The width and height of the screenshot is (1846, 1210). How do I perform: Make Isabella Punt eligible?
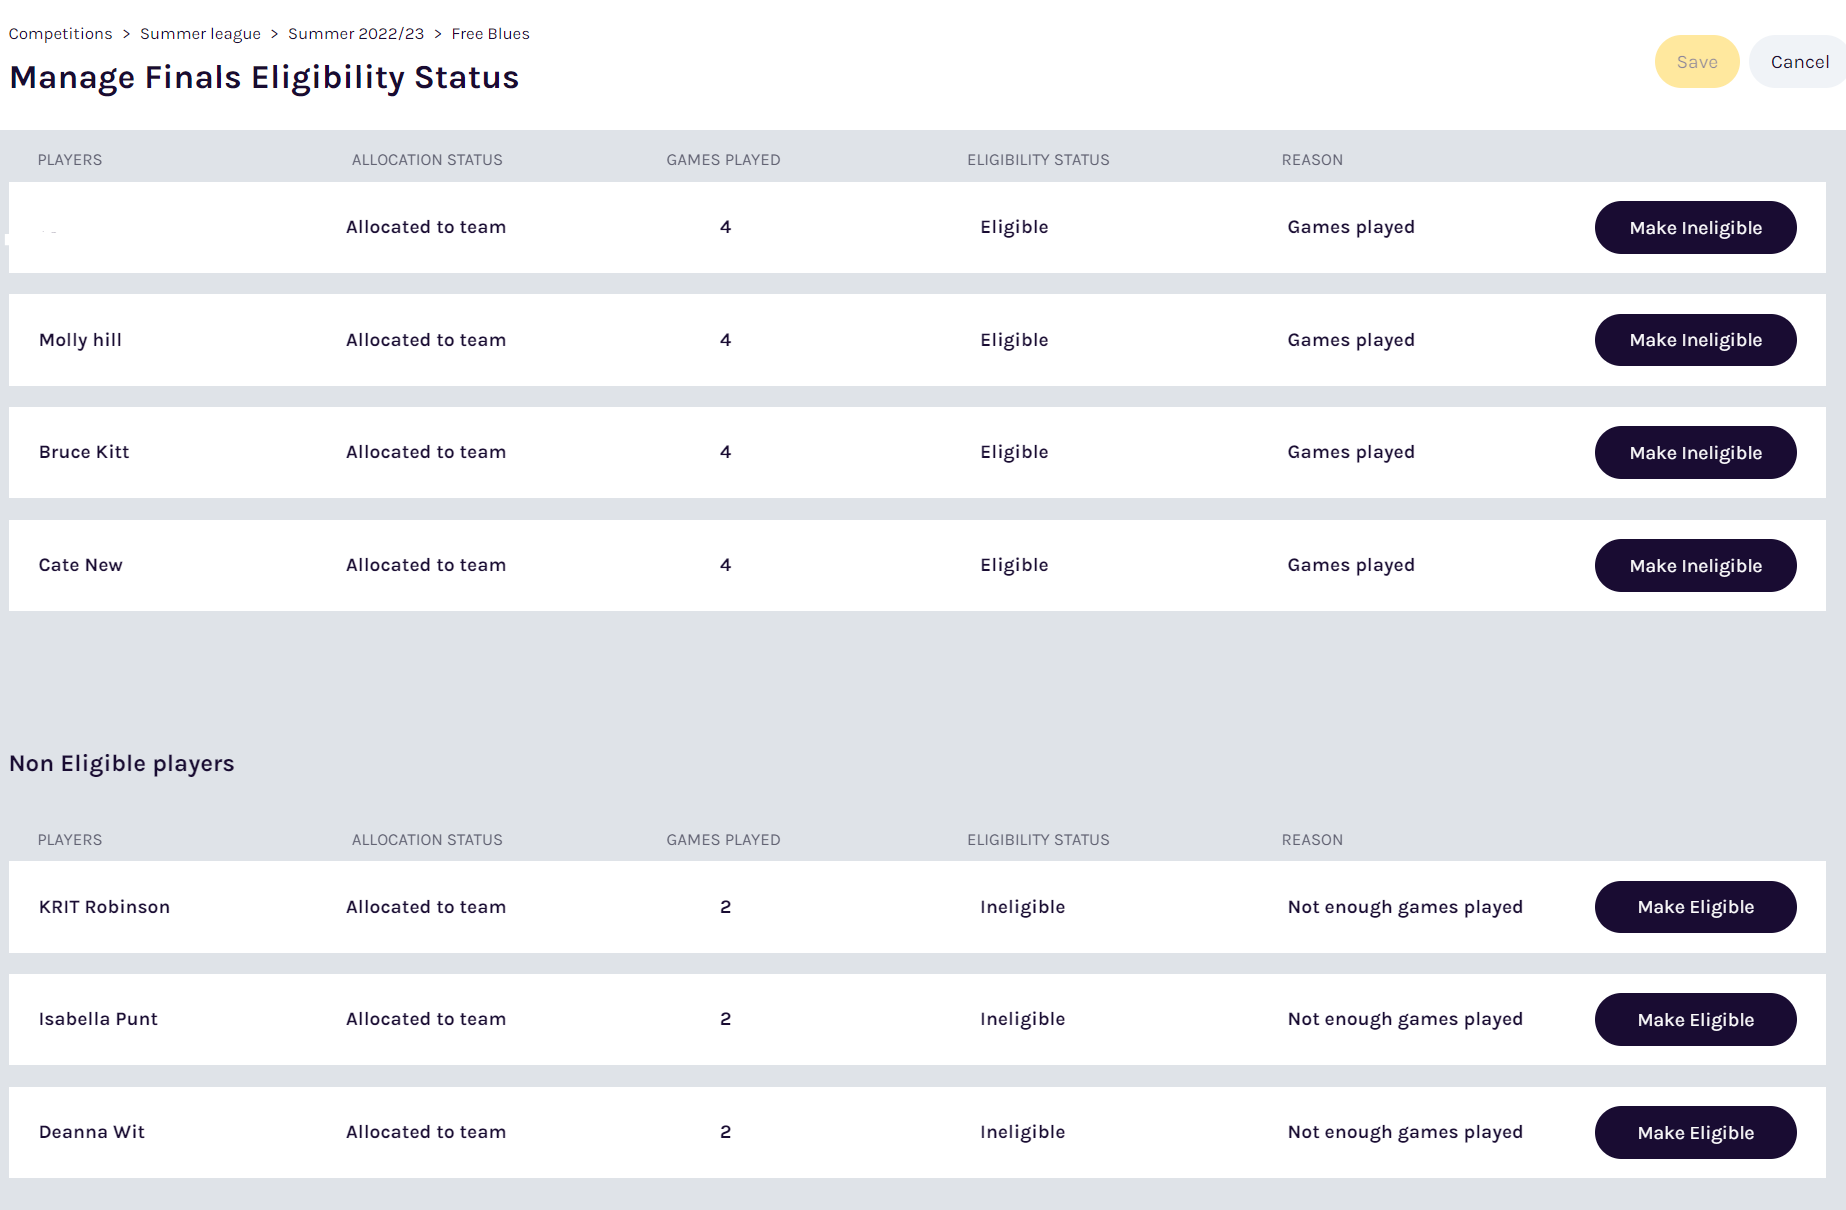[1695, 1019]
